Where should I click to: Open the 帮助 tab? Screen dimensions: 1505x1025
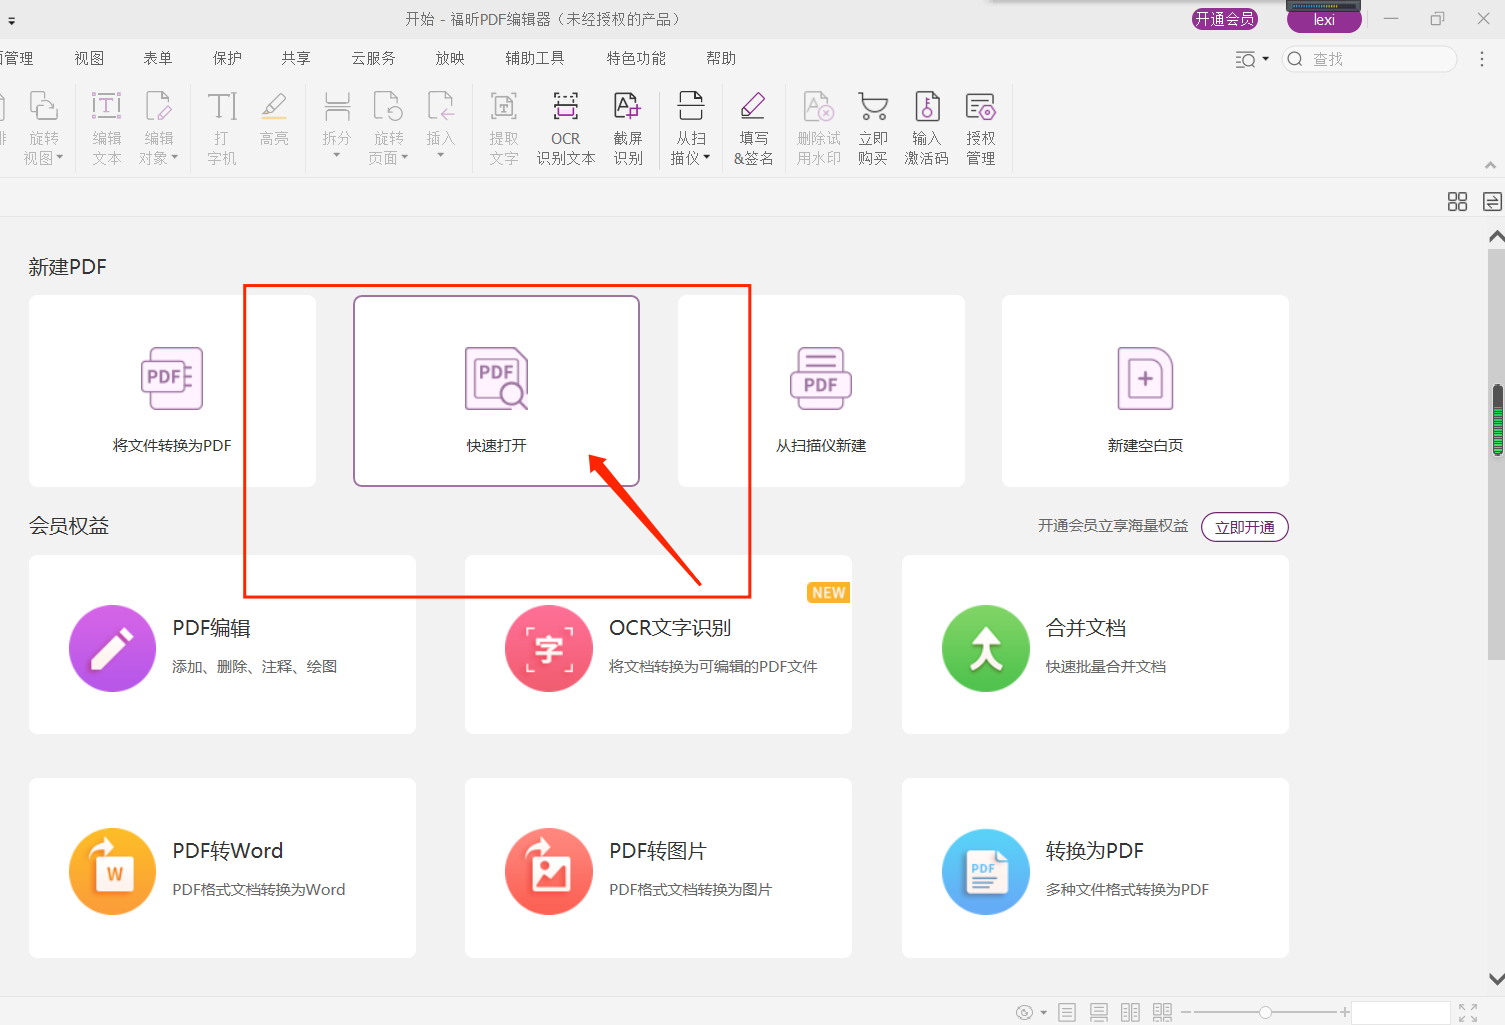721,58
